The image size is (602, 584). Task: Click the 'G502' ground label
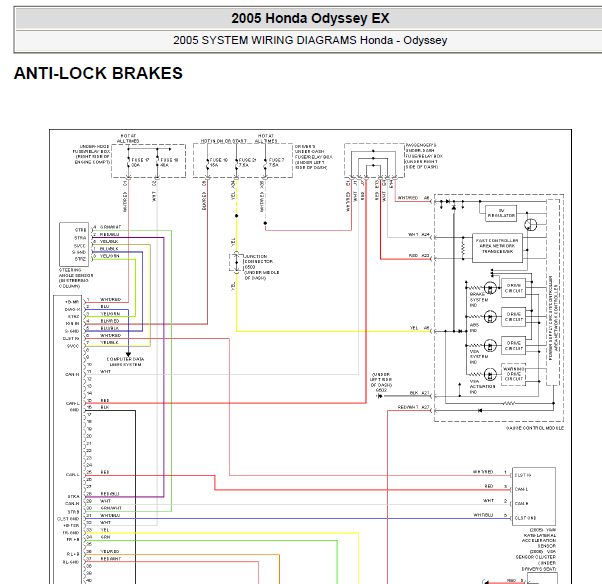point(381,390)
